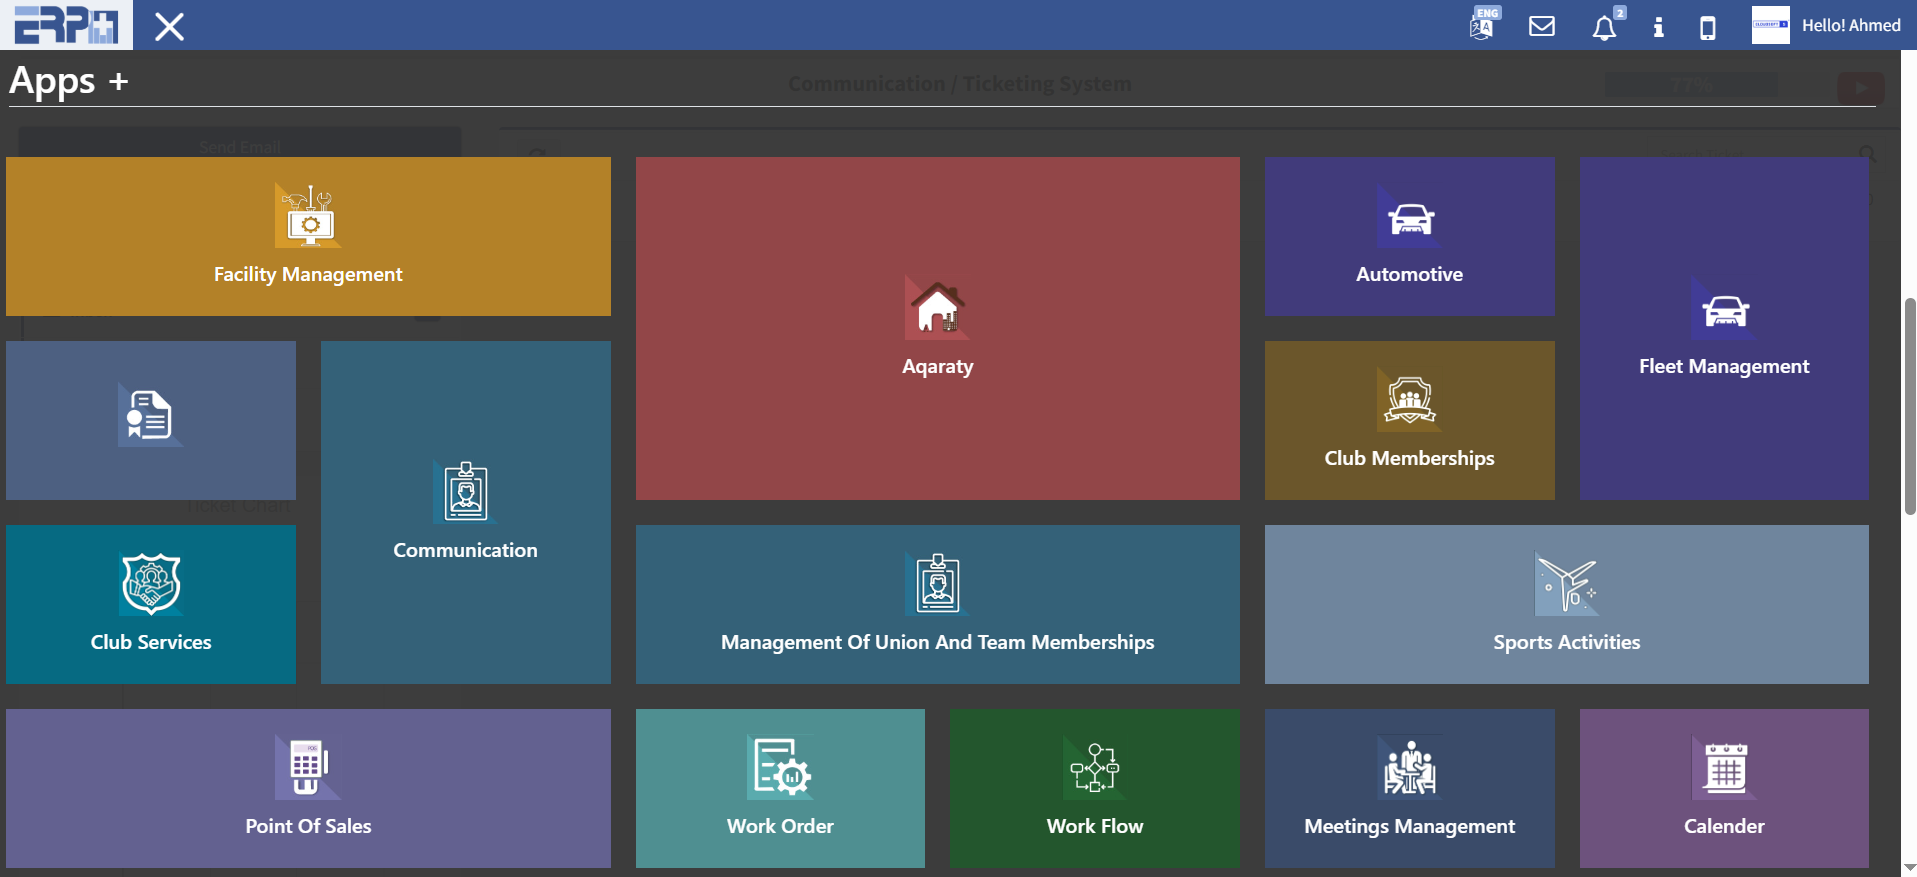Click the language translation icon
Image resolution: width=1917 pixels, height=877 pixels.
1482,26
